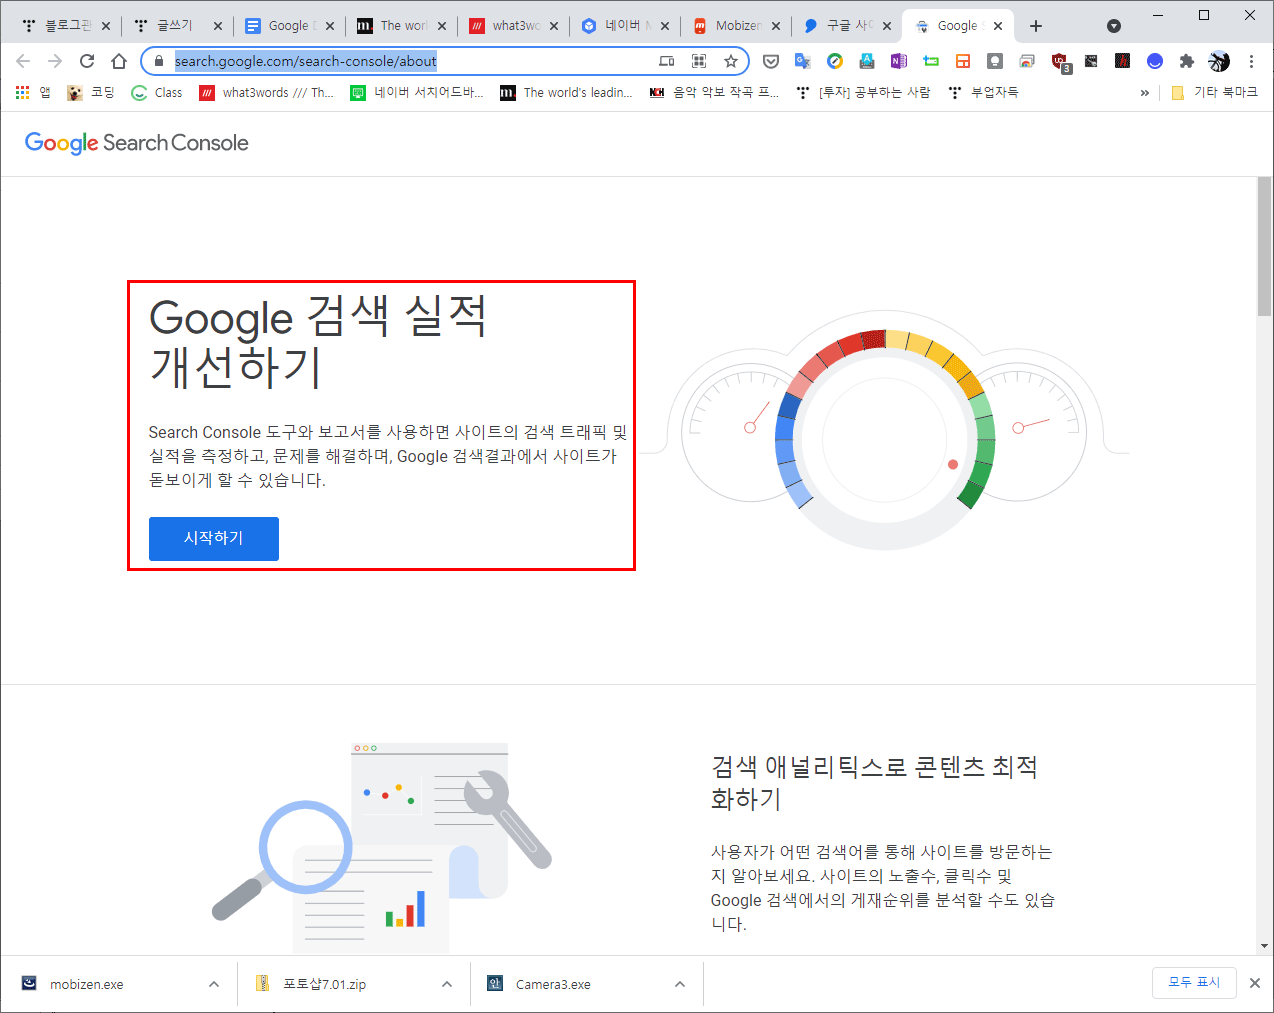Viewport: 1274px width, 1013px height.
Task: Open The world's leadin... bookmark
Action: pos(566,92)
